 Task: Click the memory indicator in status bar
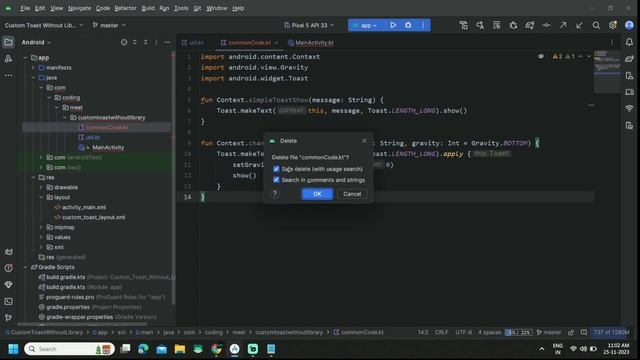point(611,332)
